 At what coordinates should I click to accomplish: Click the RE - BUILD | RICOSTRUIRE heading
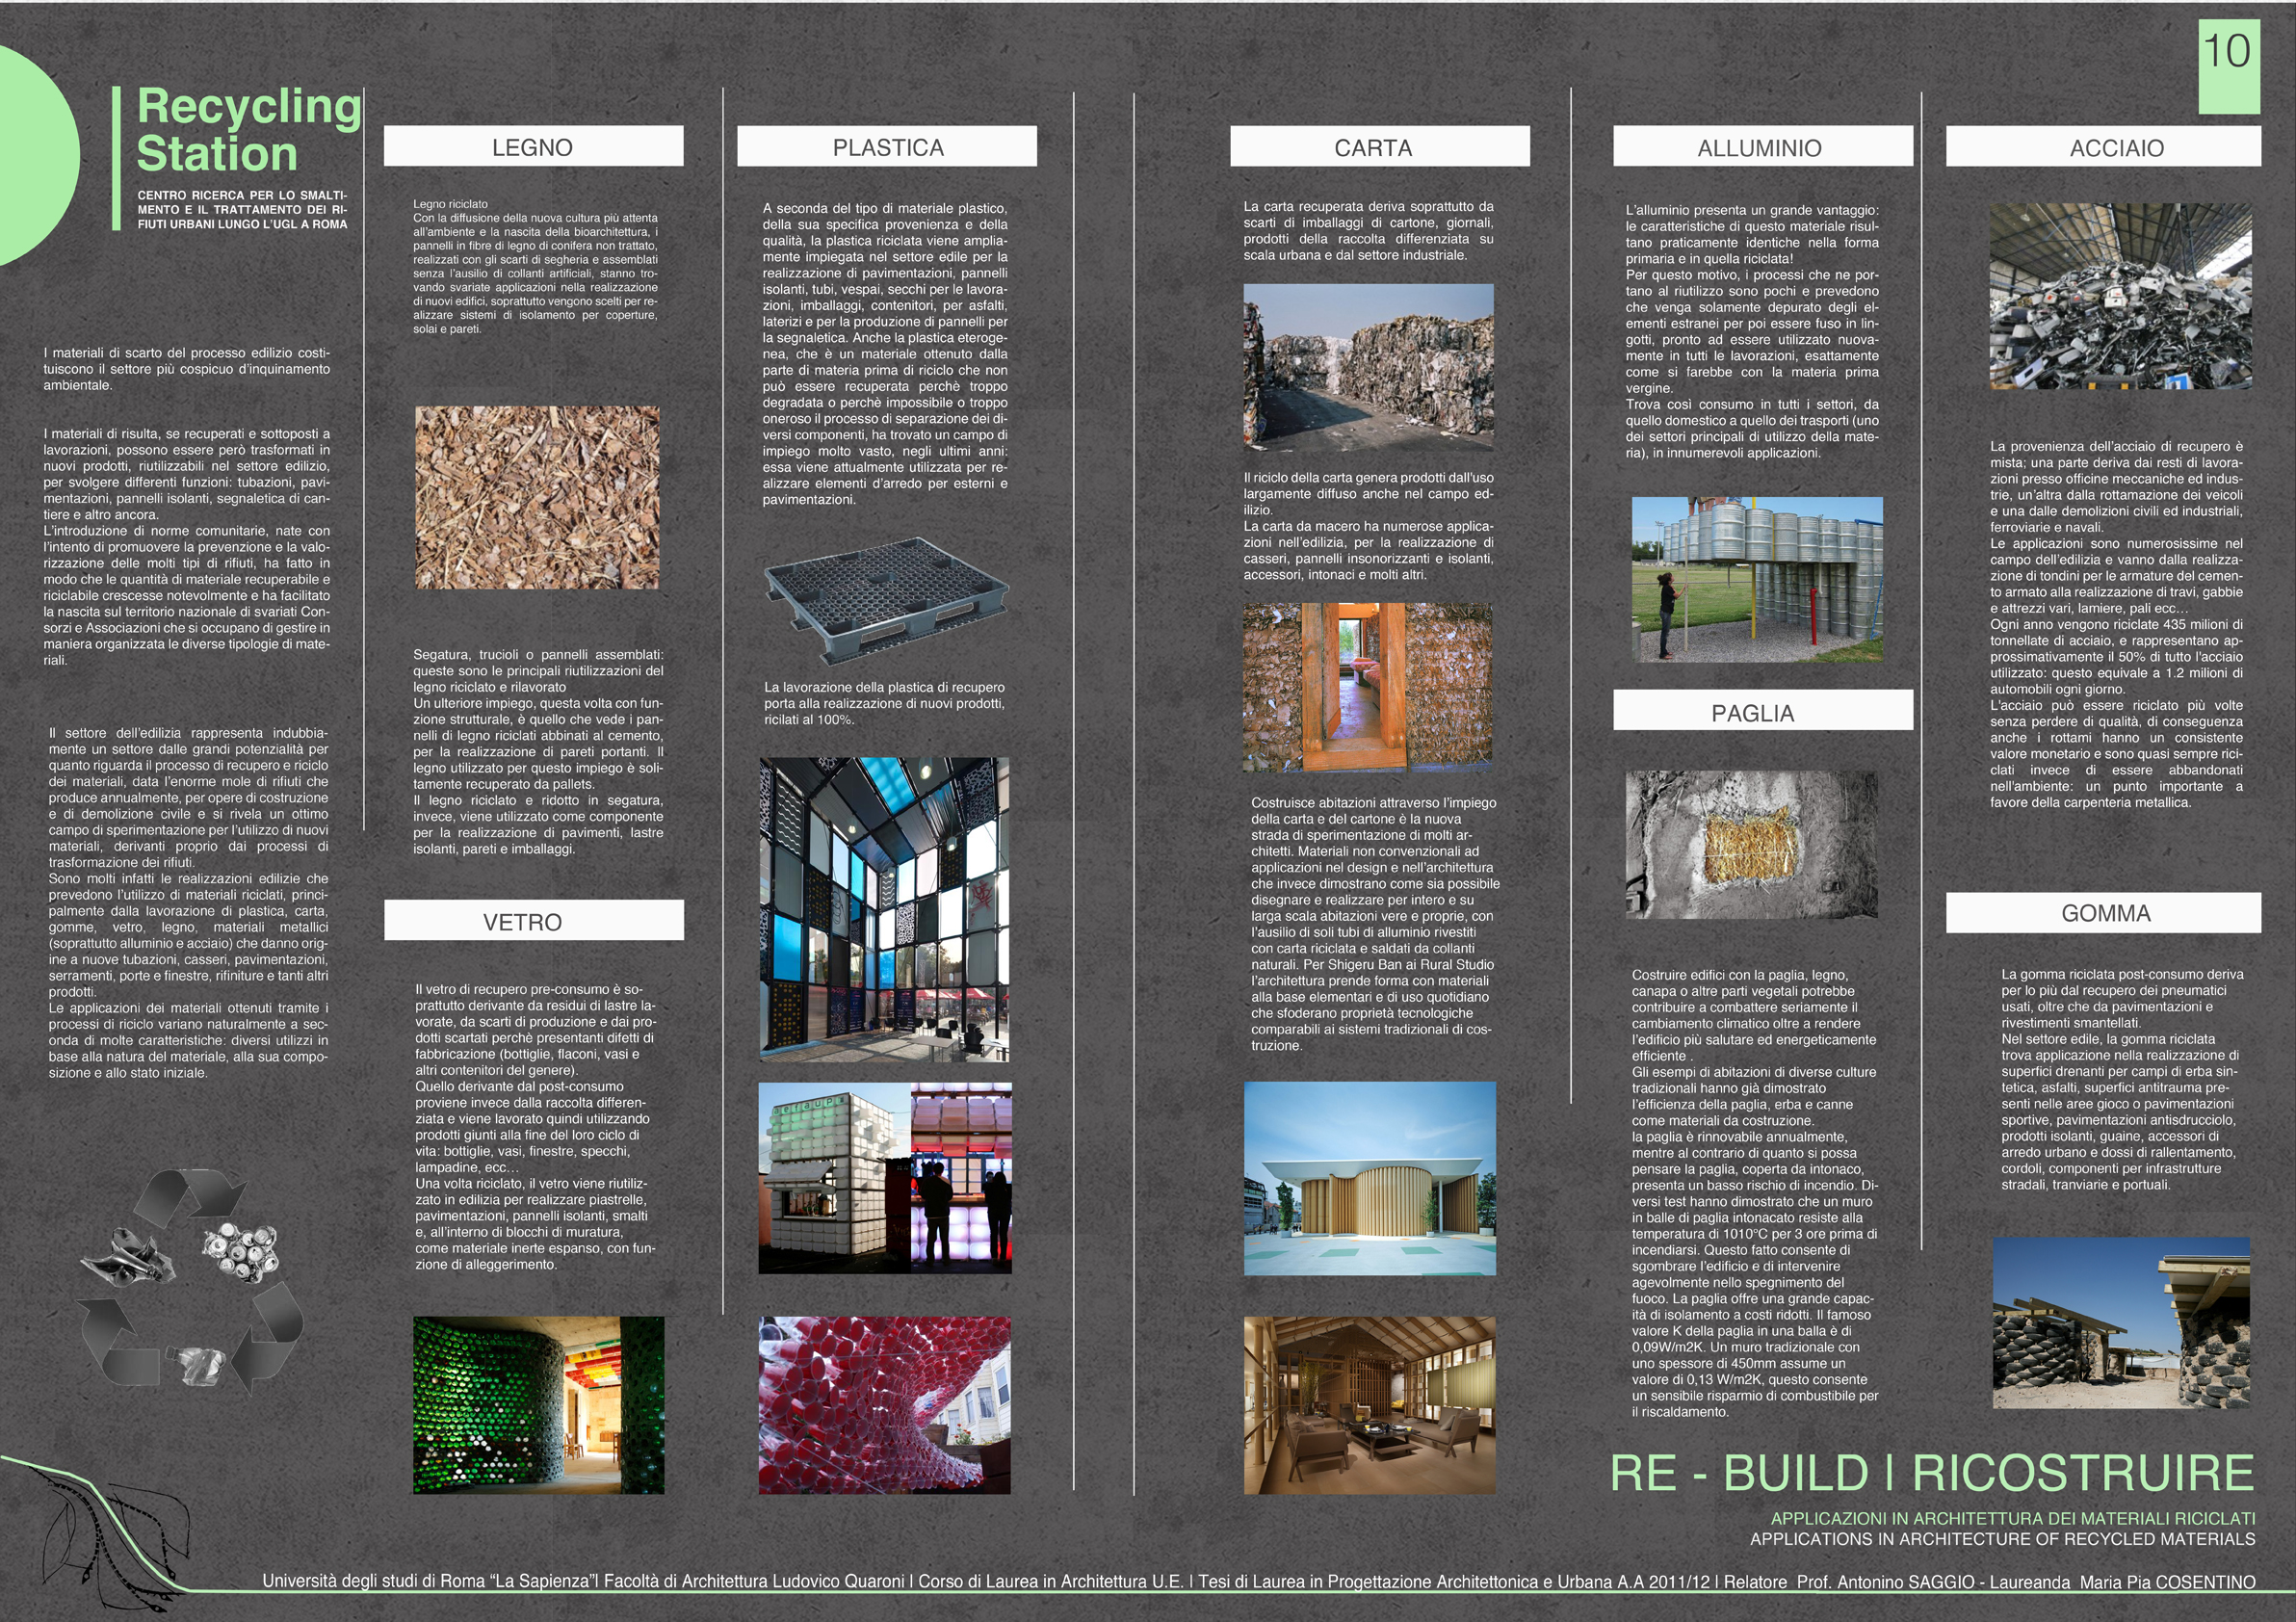(x=1931, y=1474)
